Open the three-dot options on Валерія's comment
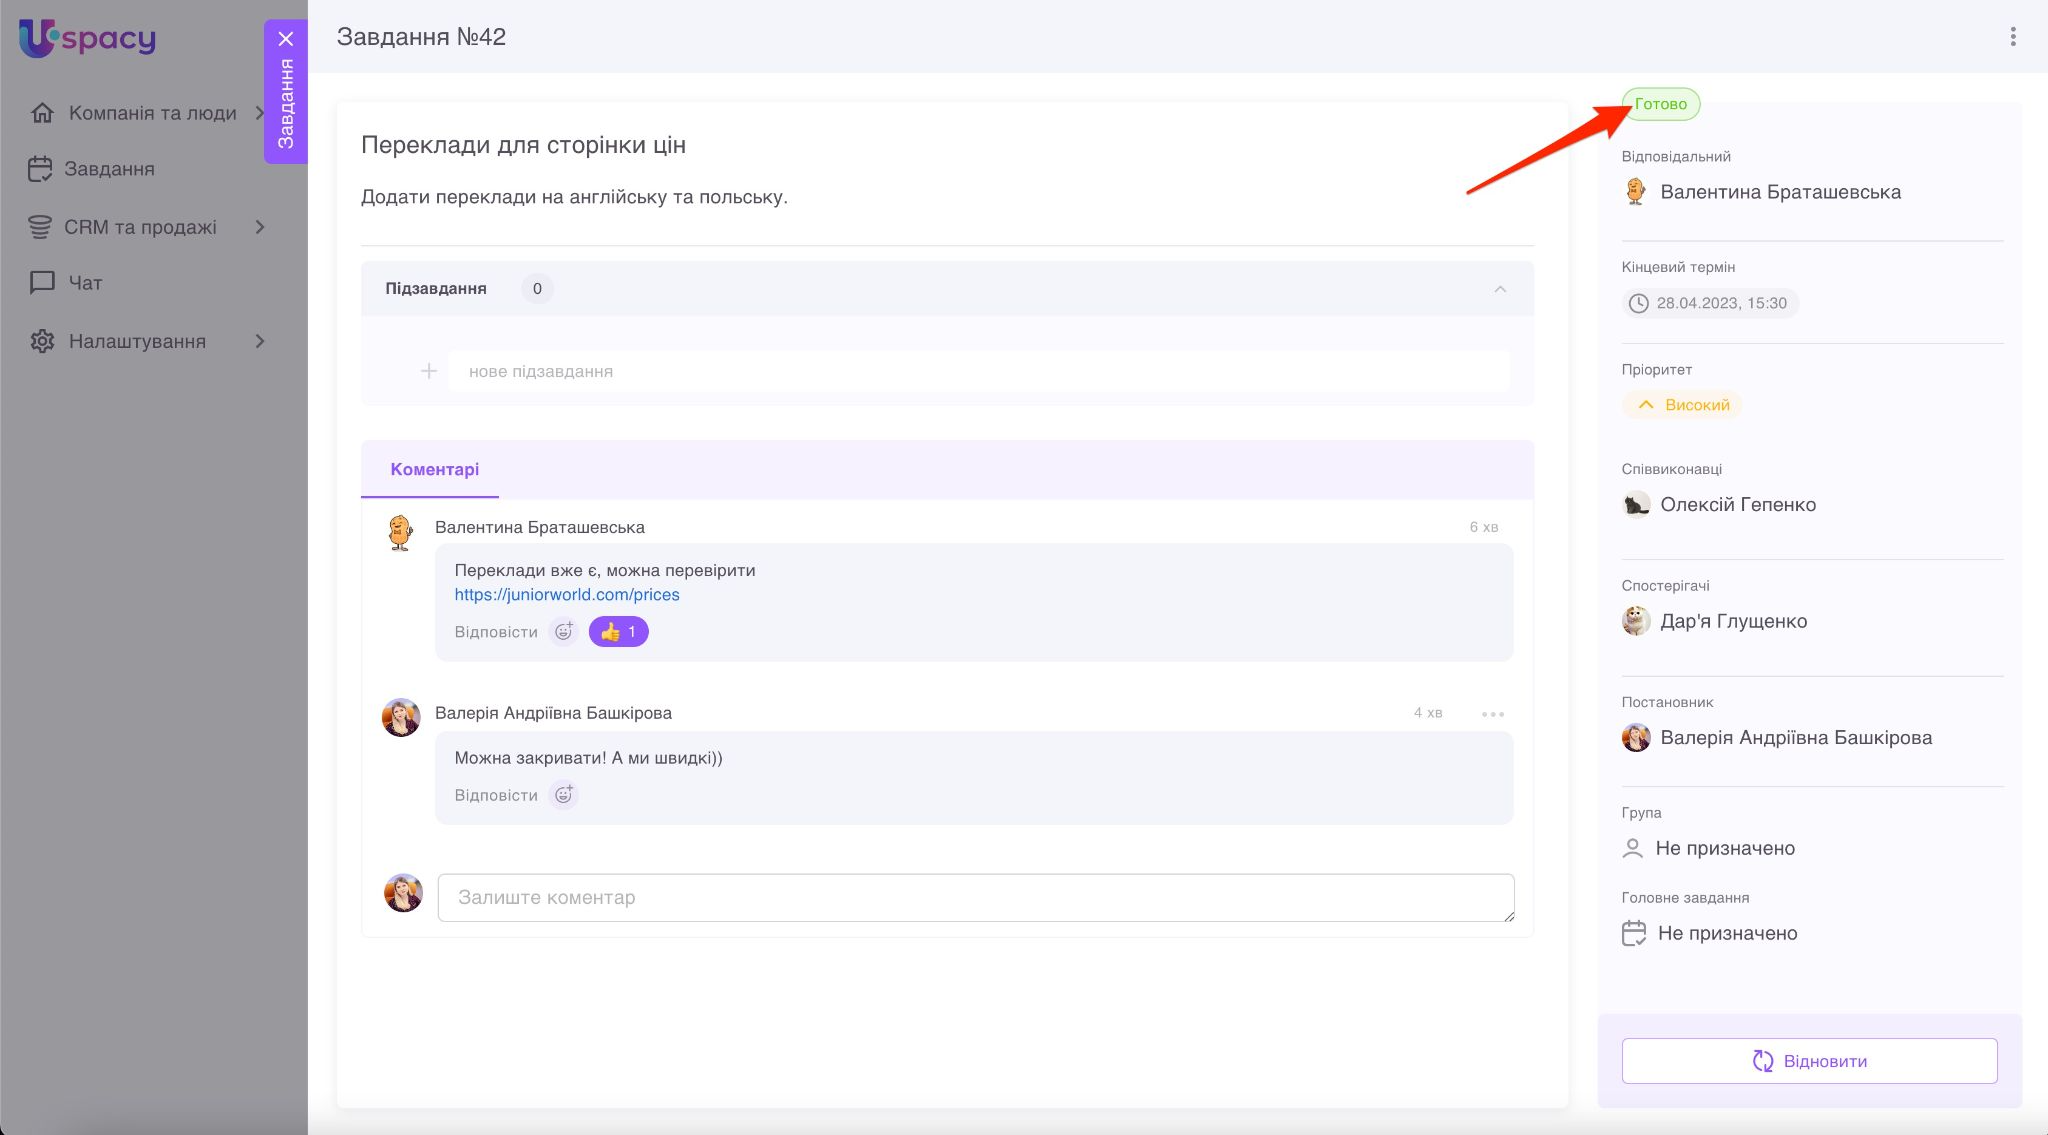This screenshot has height=1135, width=2048. (1492, 714)
